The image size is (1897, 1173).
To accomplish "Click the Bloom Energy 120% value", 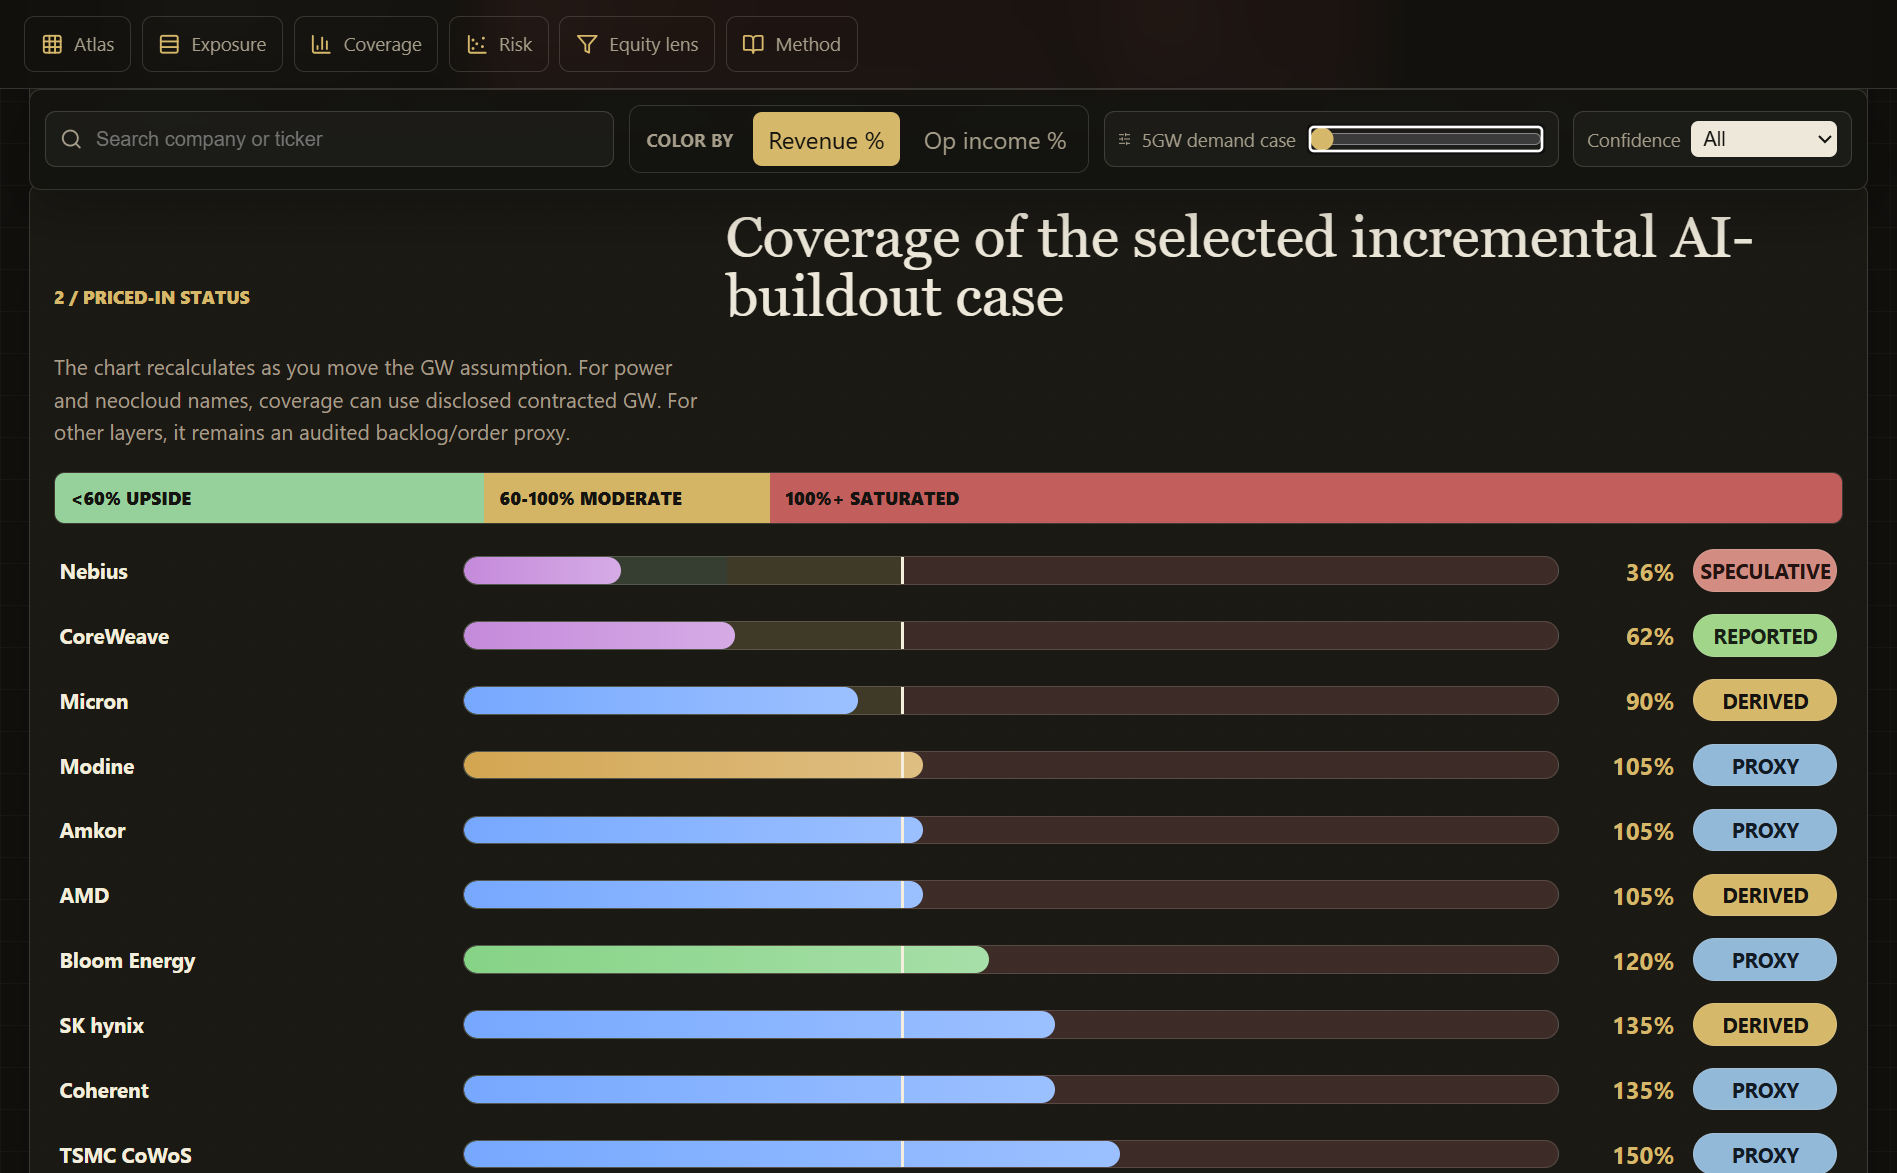I will (x=1643, y=961).
